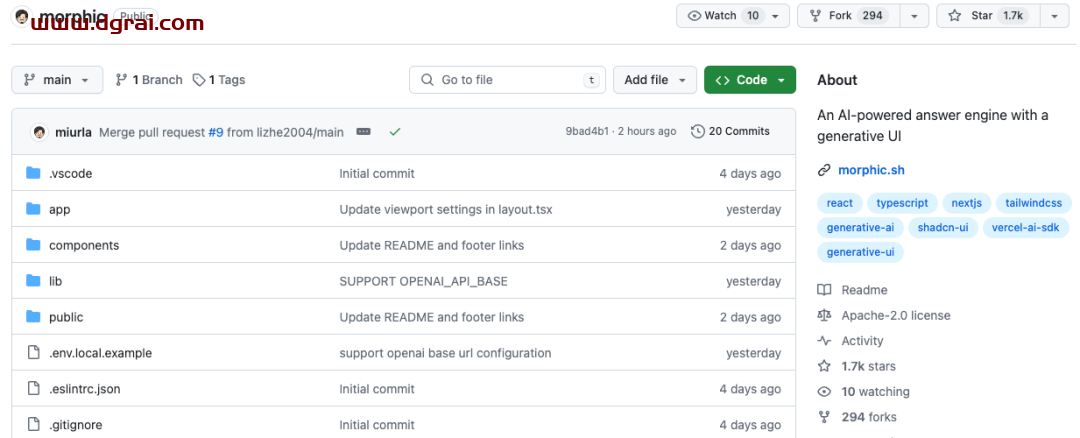Click the .gitignore file icon
The width and height of the screenshot is (1080, 438).
coord(33,424)
